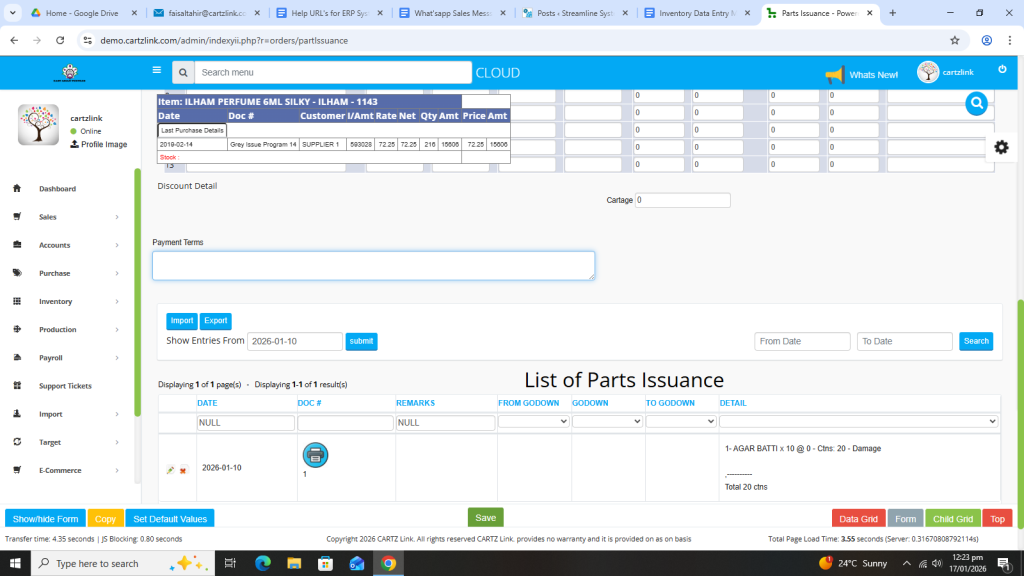Switch to the Inventory Data Entry browser tab
Image resolution: width=1024 pixels, height=576 pixels.
695,13
